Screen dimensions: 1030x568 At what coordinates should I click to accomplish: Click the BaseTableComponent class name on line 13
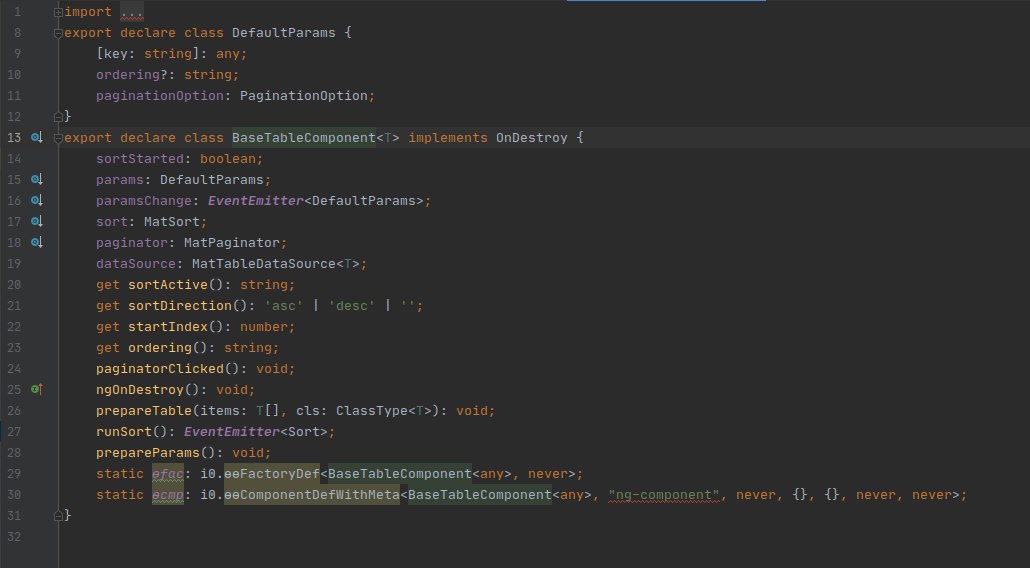pos(303,138)
